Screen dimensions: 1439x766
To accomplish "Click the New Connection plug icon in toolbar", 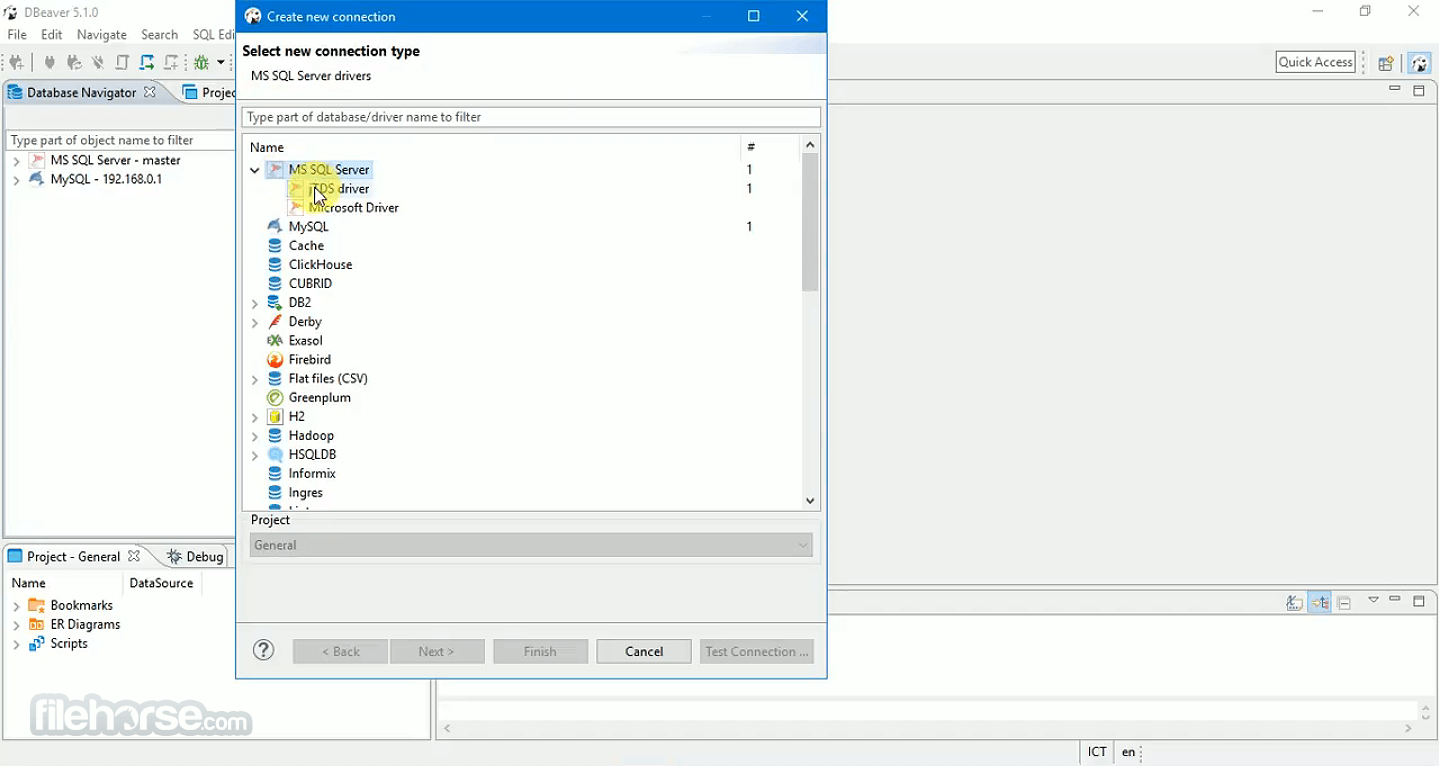I will tap(16, 62).
